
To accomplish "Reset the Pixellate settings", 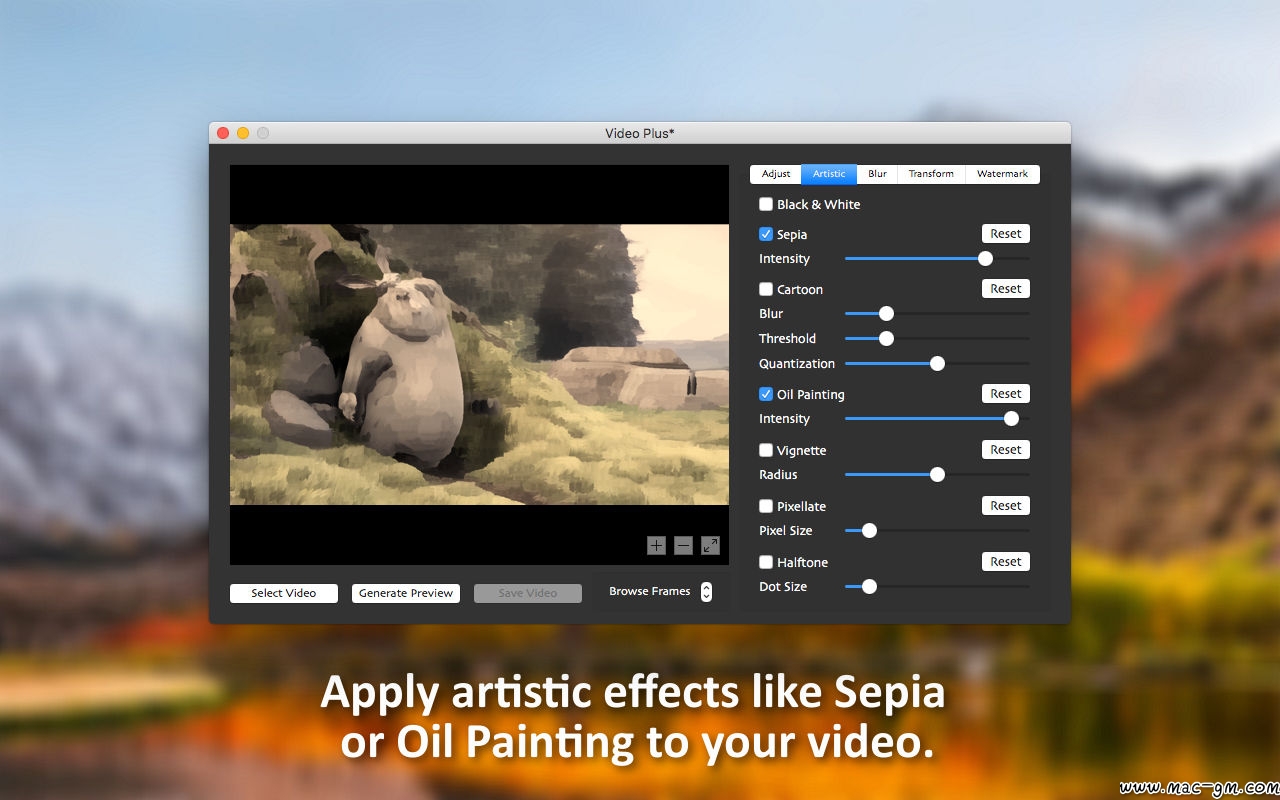I will (x=1006, y=506).
